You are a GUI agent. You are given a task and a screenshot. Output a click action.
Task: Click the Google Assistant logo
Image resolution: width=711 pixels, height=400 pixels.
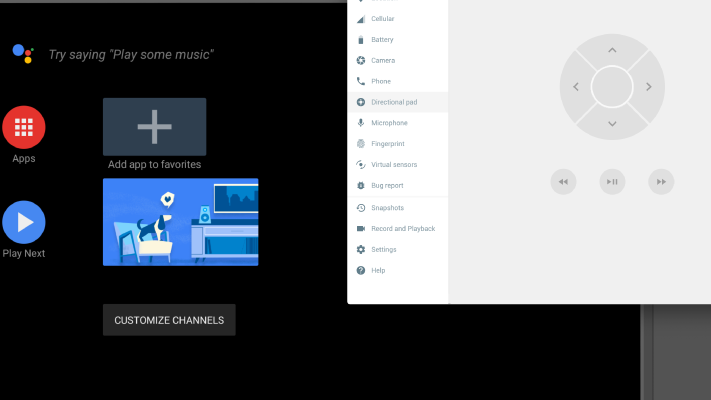pos(23,54)
